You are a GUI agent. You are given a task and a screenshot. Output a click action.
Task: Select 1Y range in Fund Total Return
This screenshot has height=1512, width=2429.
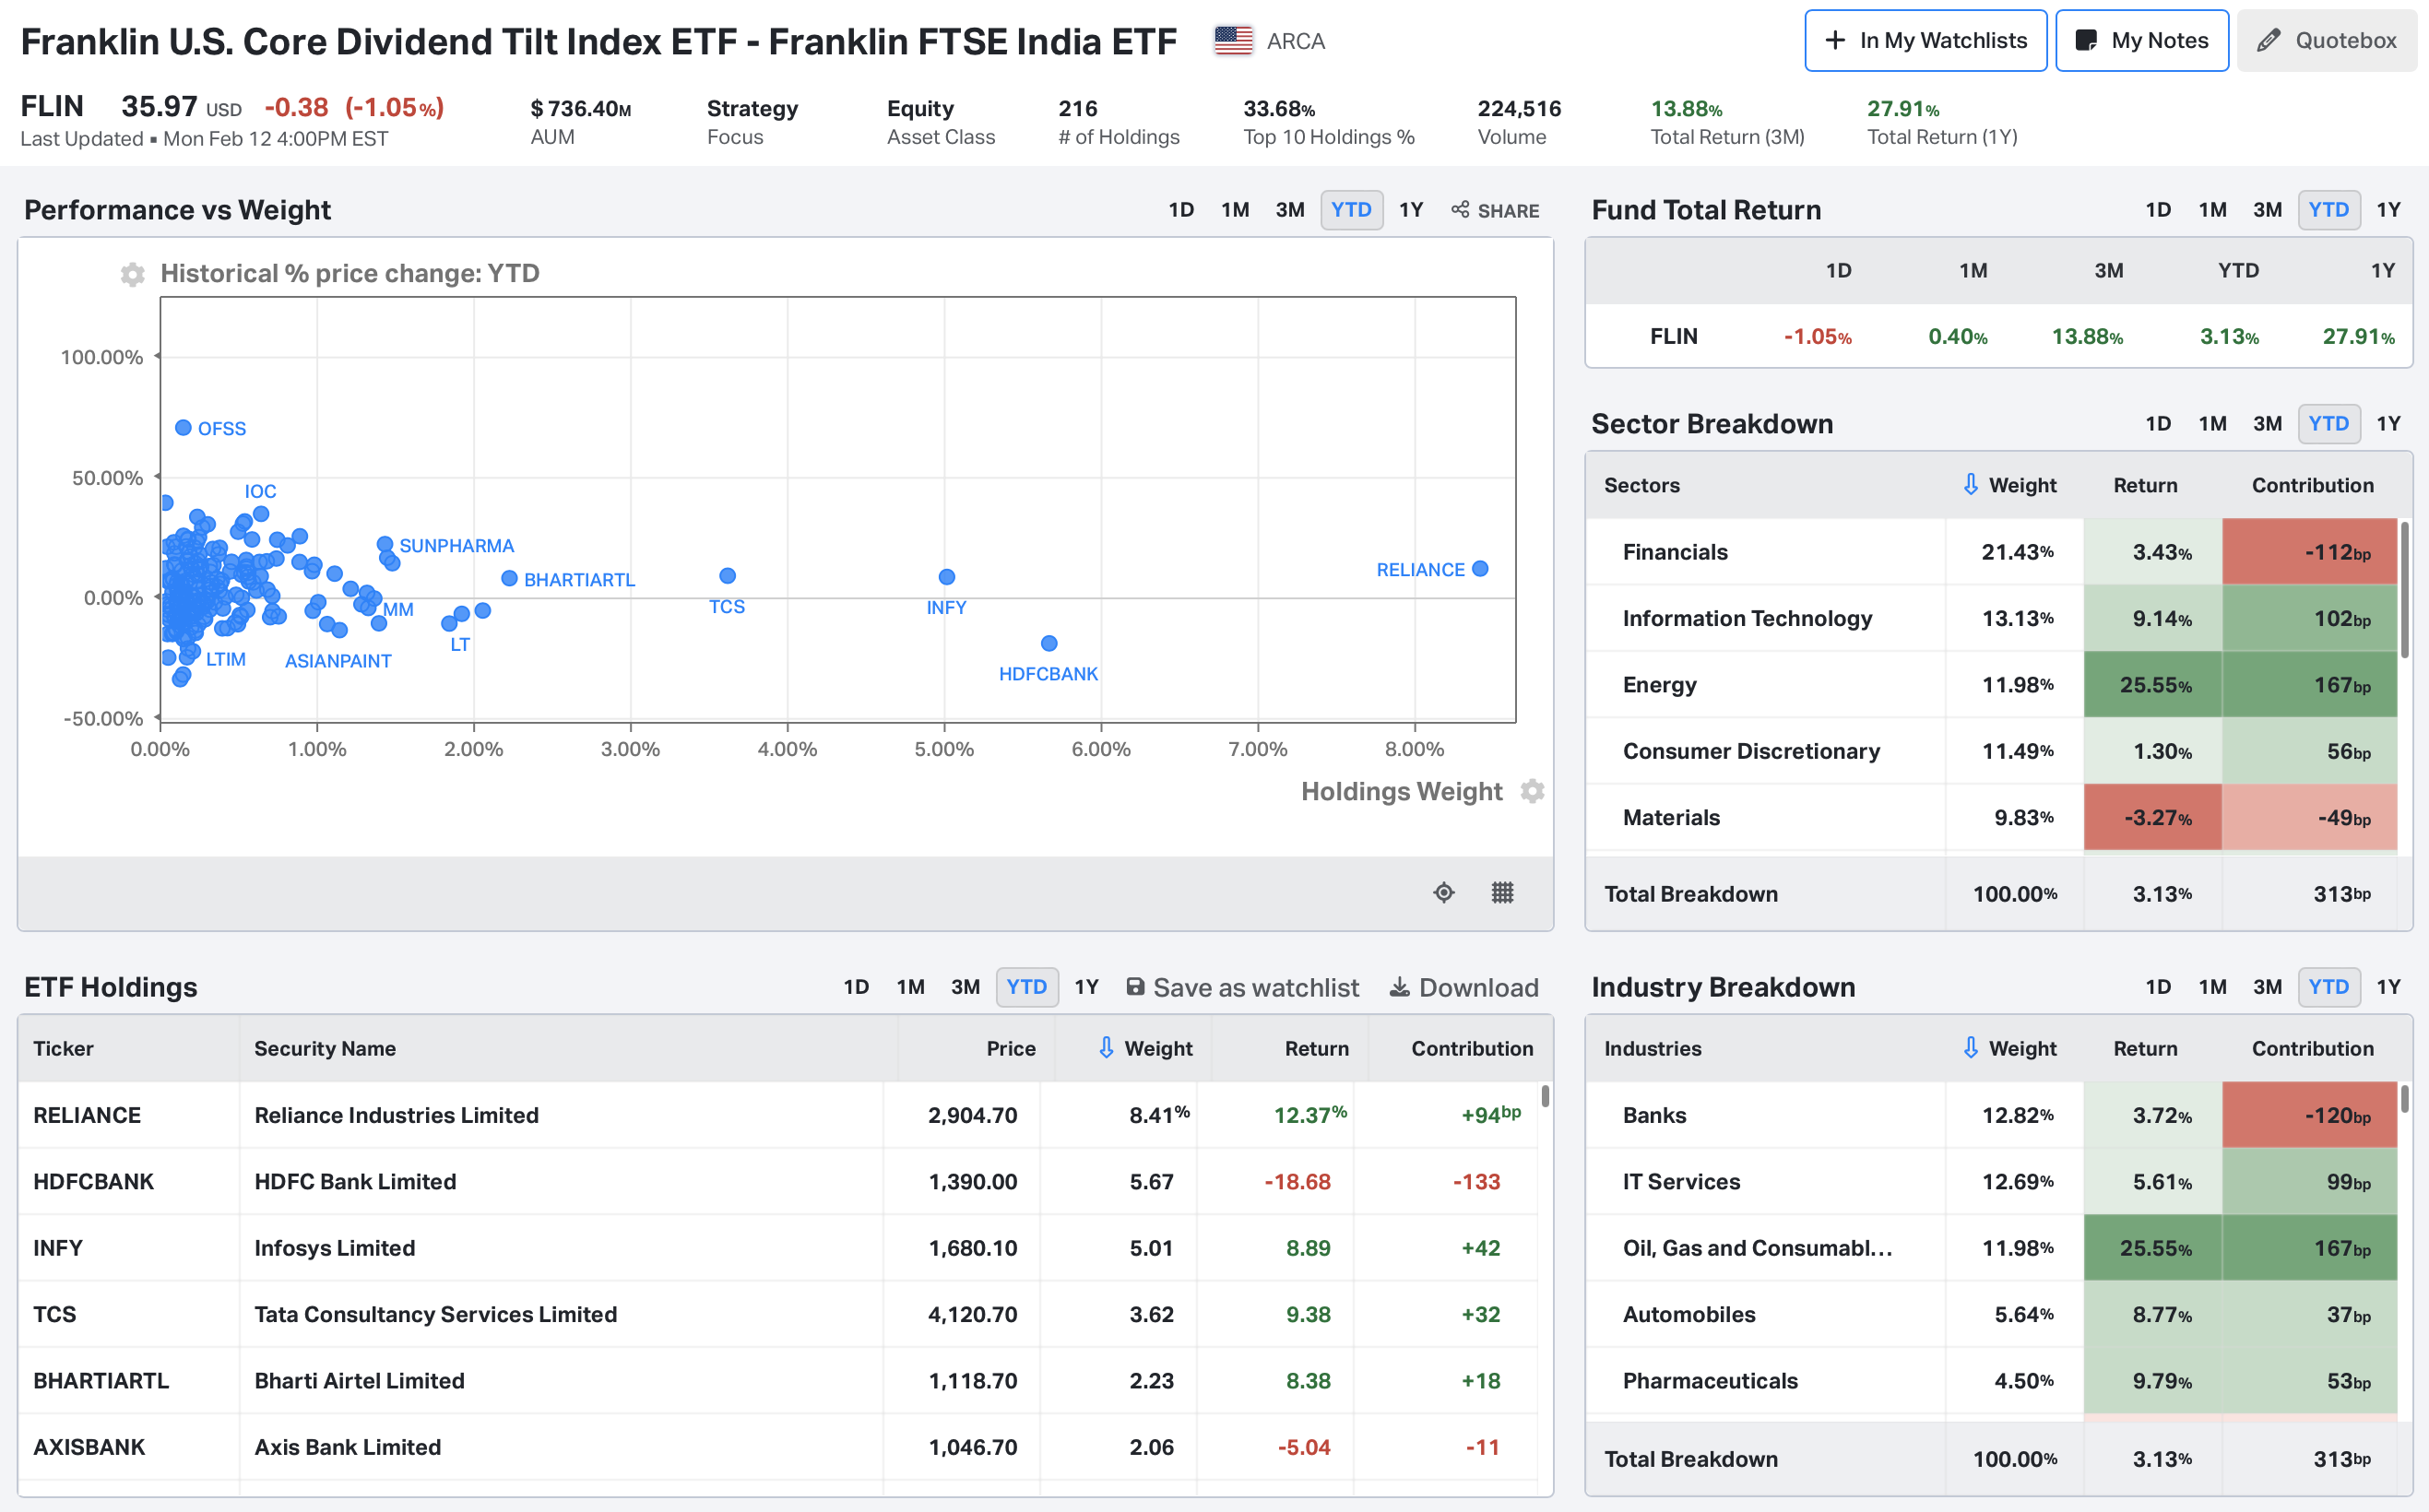pos(2388,210)
